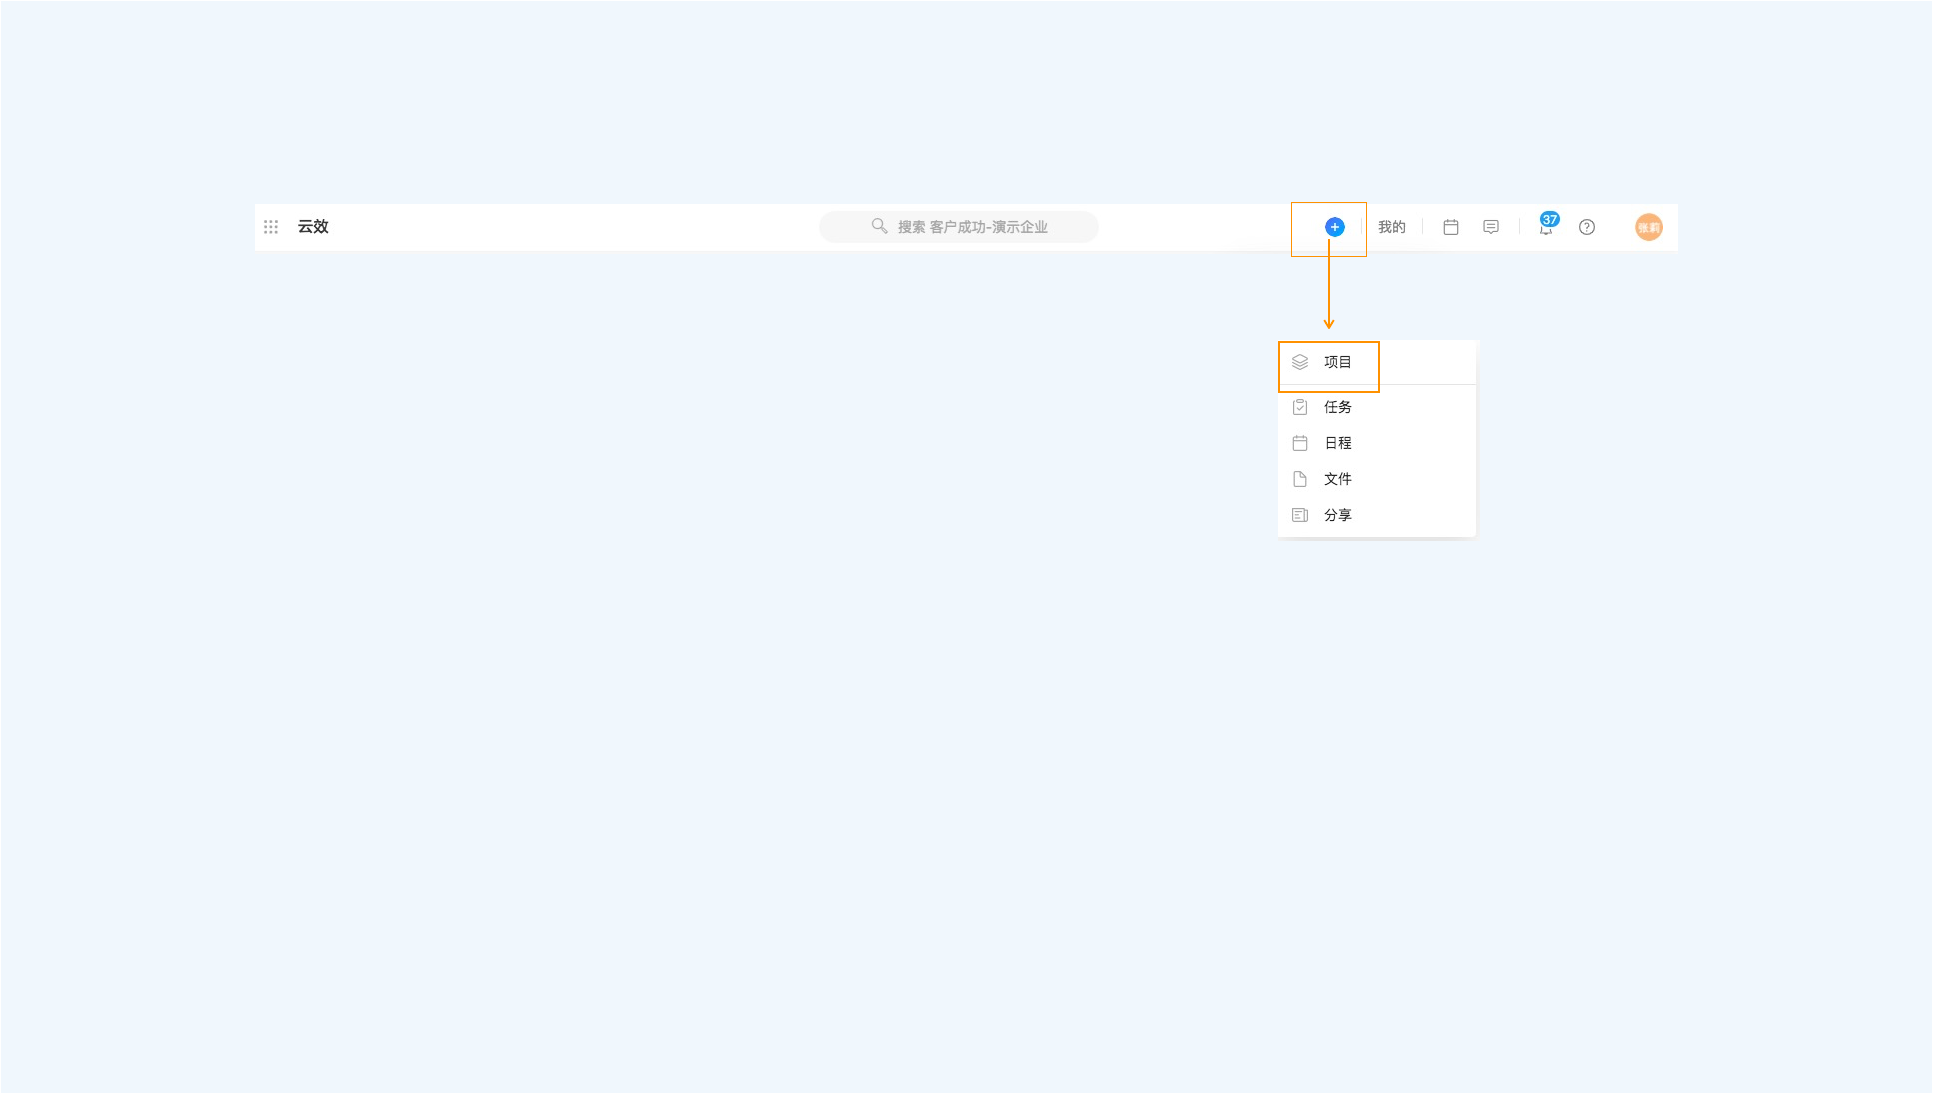The width and height of the screenshot is (1933, 1094).
Task: Open the app grid launcher icon
Action: (x=271, y=227)
